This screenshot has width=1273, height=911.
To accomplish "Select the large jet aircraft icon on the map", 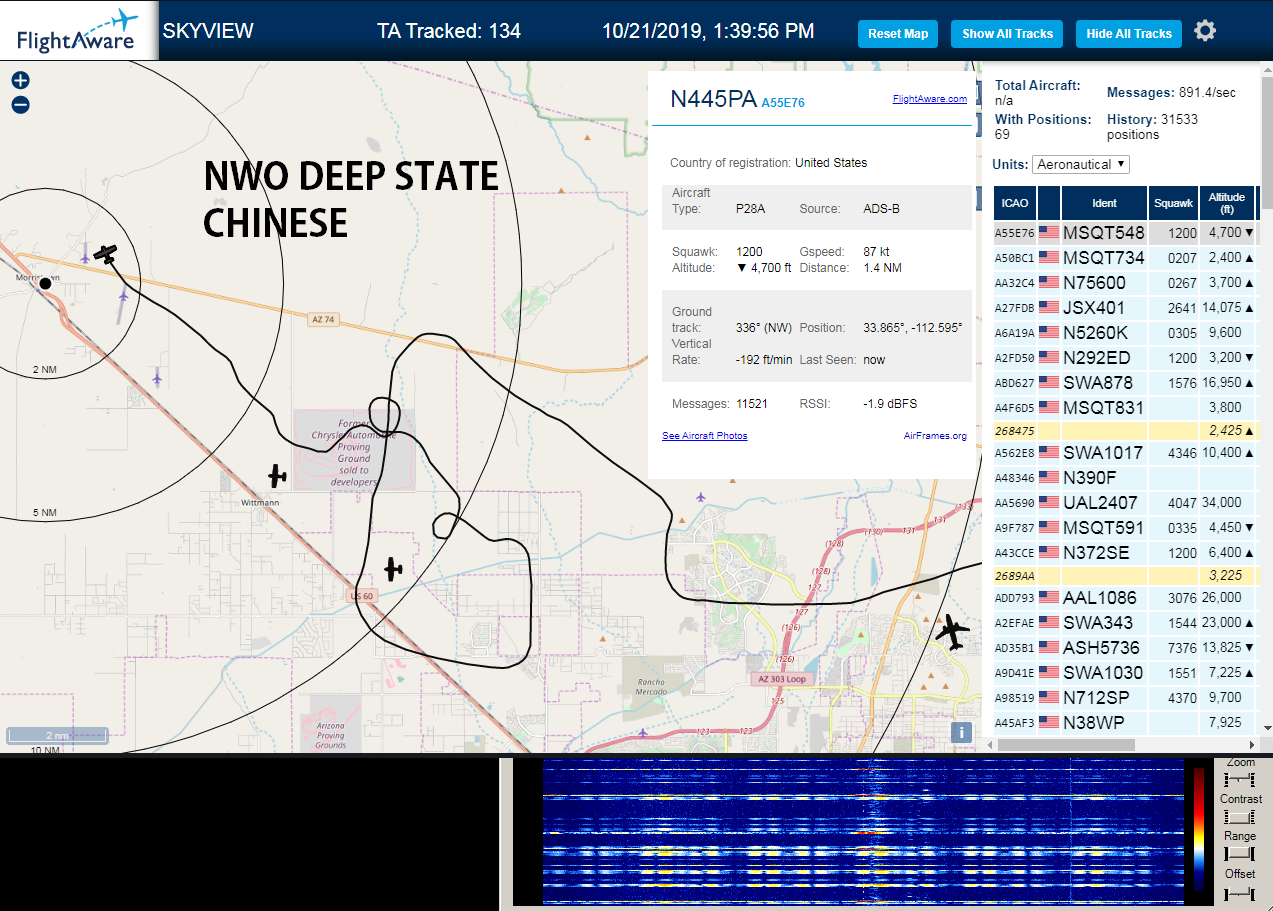I will [953, 632].
